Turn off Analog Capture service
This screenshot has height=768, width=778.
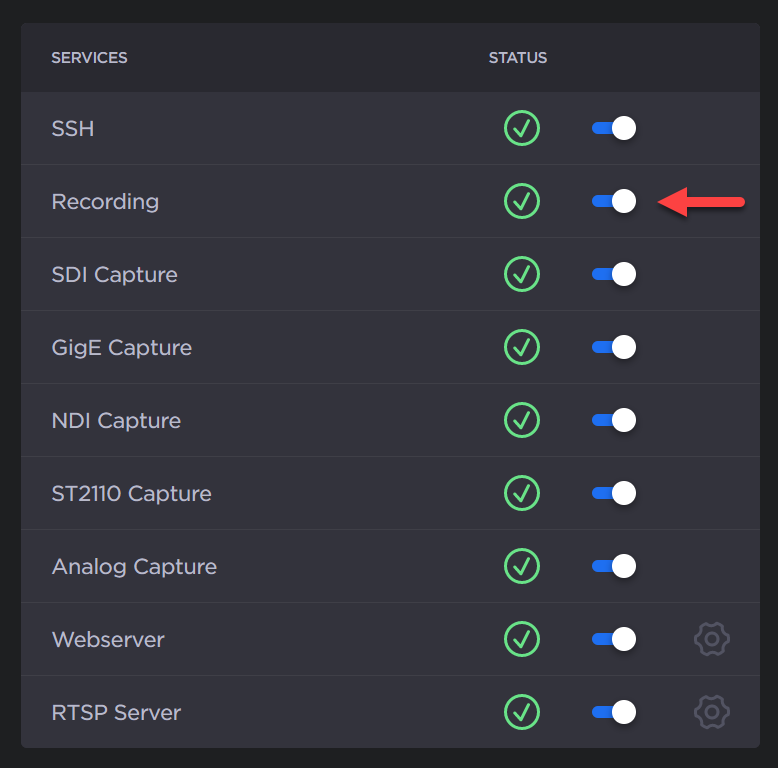614,566
